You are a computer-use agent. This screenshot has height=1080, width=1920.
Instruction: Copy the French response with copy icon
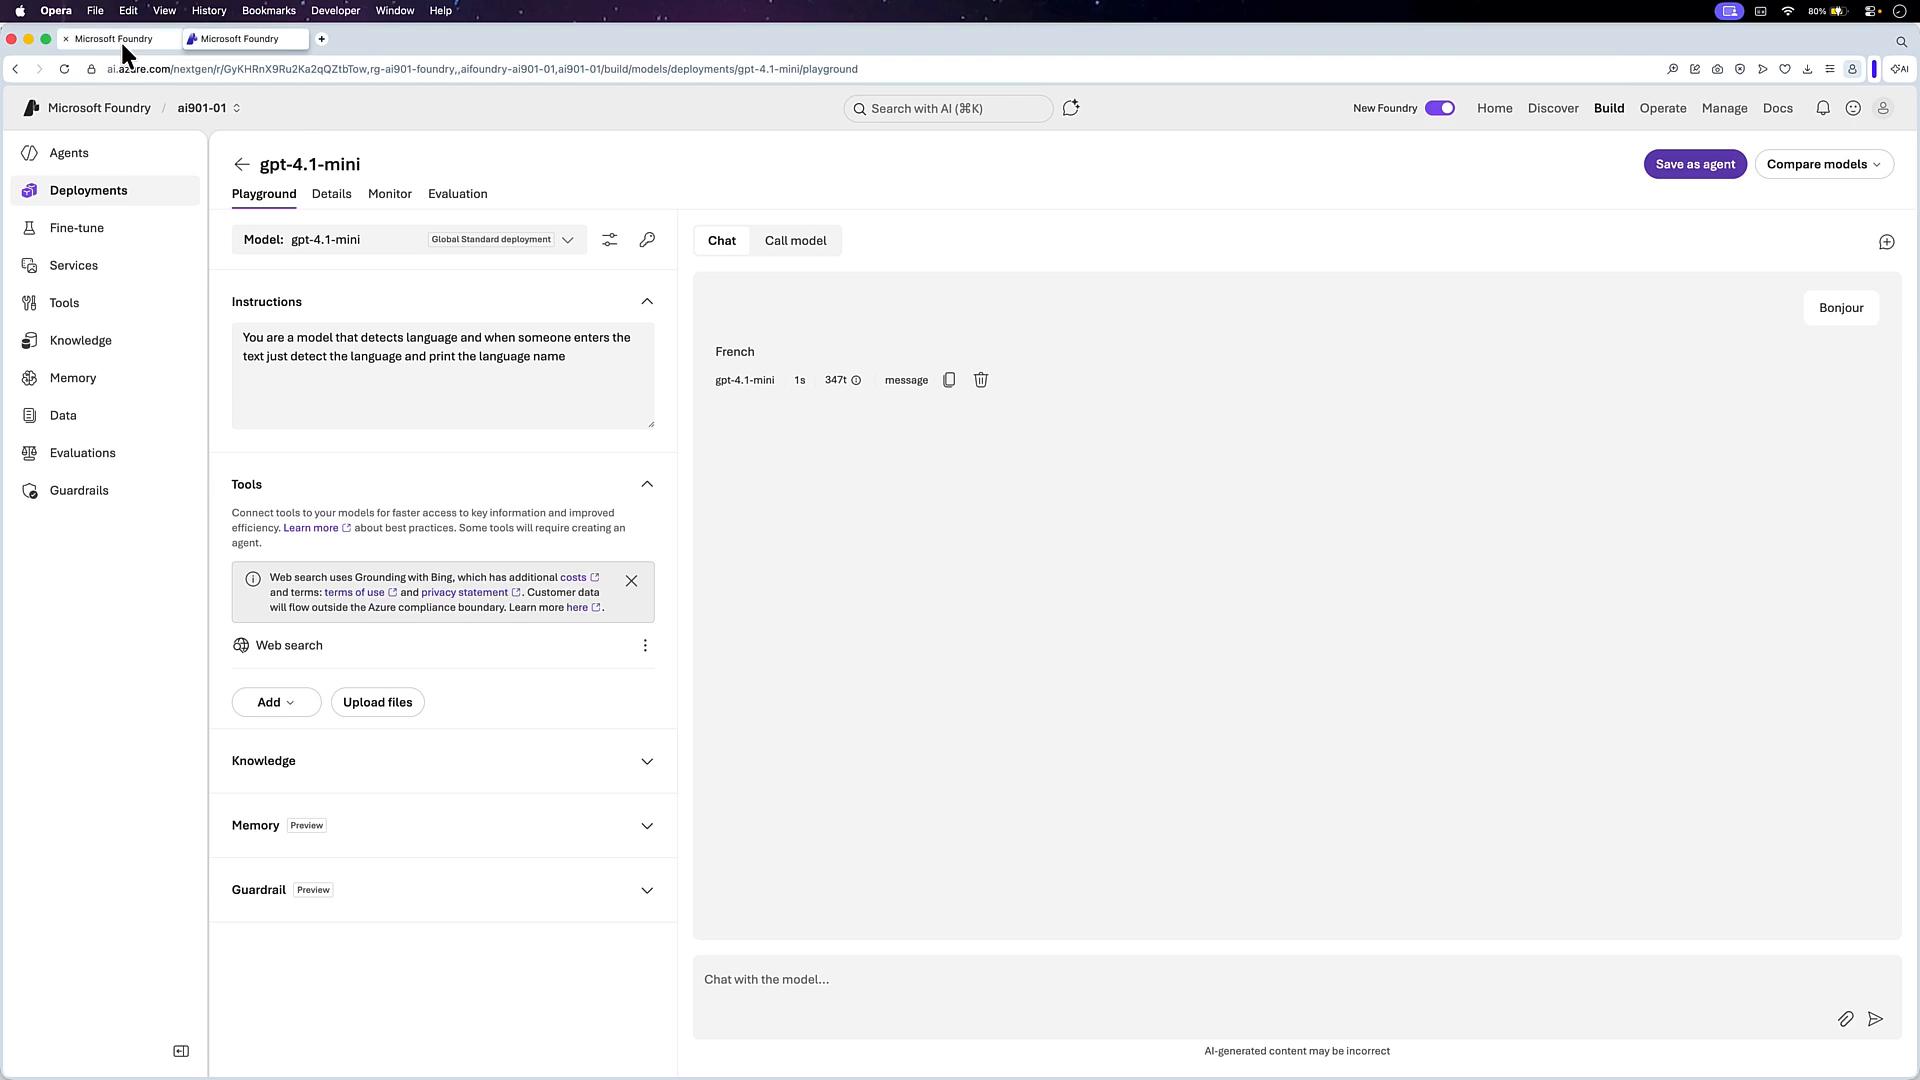(949, 380)
